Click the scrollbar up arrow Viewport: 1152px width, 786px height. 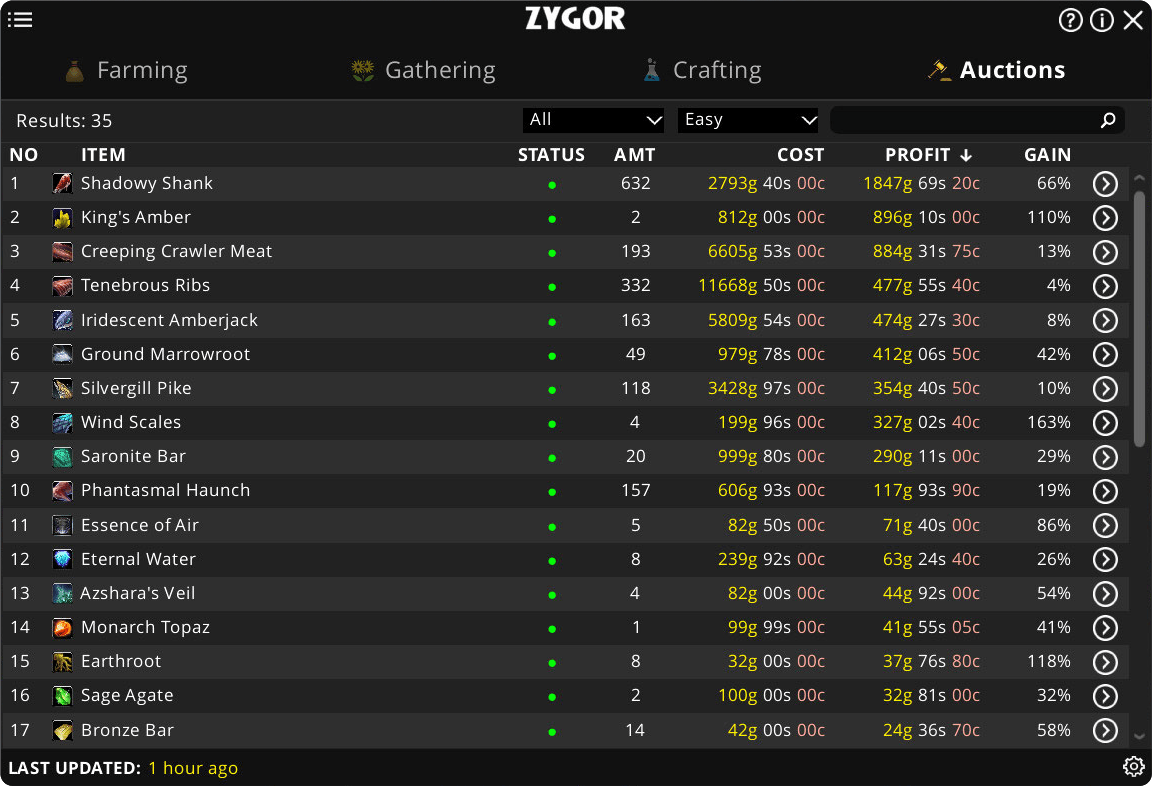tap(1139, 179)
